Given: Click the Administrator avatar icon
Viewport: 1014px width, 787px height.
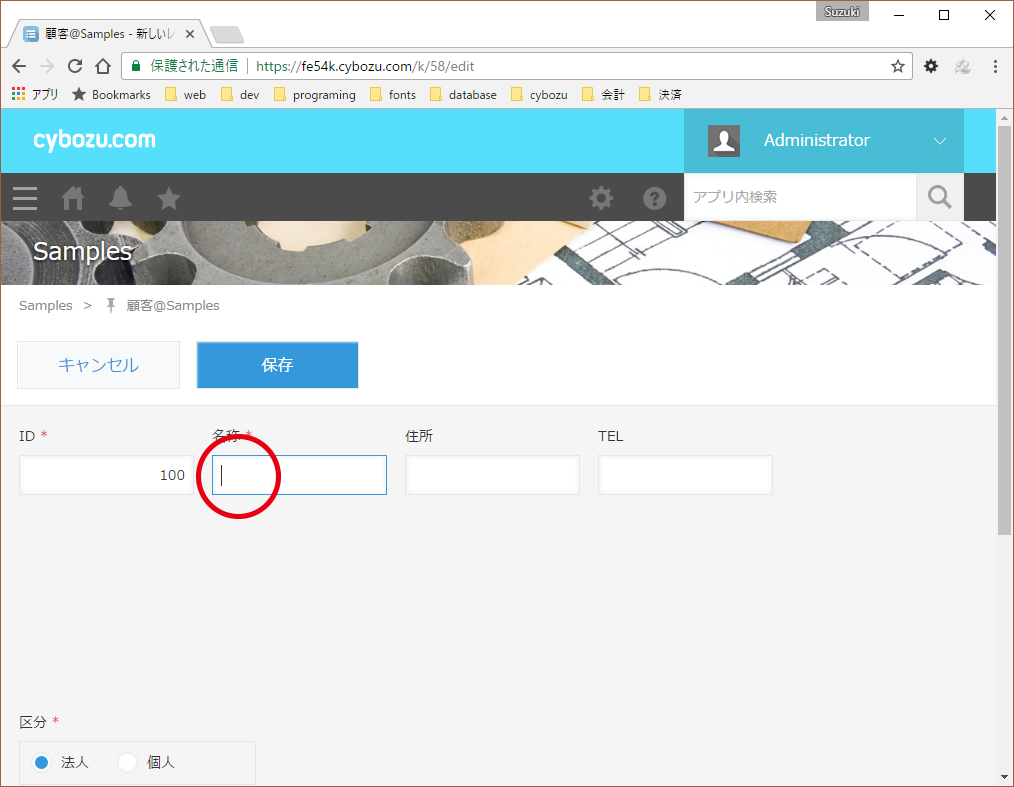Looking at the screenshot, I should (x=724, y=140).
